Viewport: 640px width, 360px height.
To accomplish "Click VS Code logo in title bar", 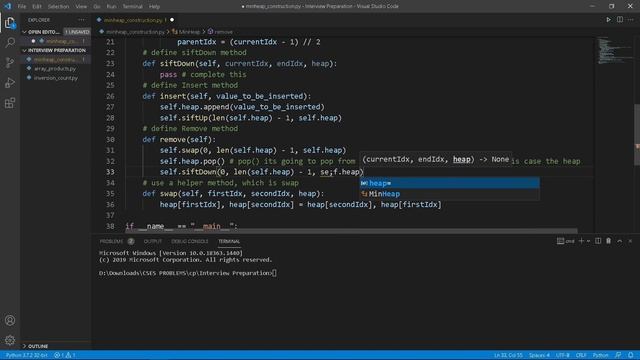I will tap(8, 6).
